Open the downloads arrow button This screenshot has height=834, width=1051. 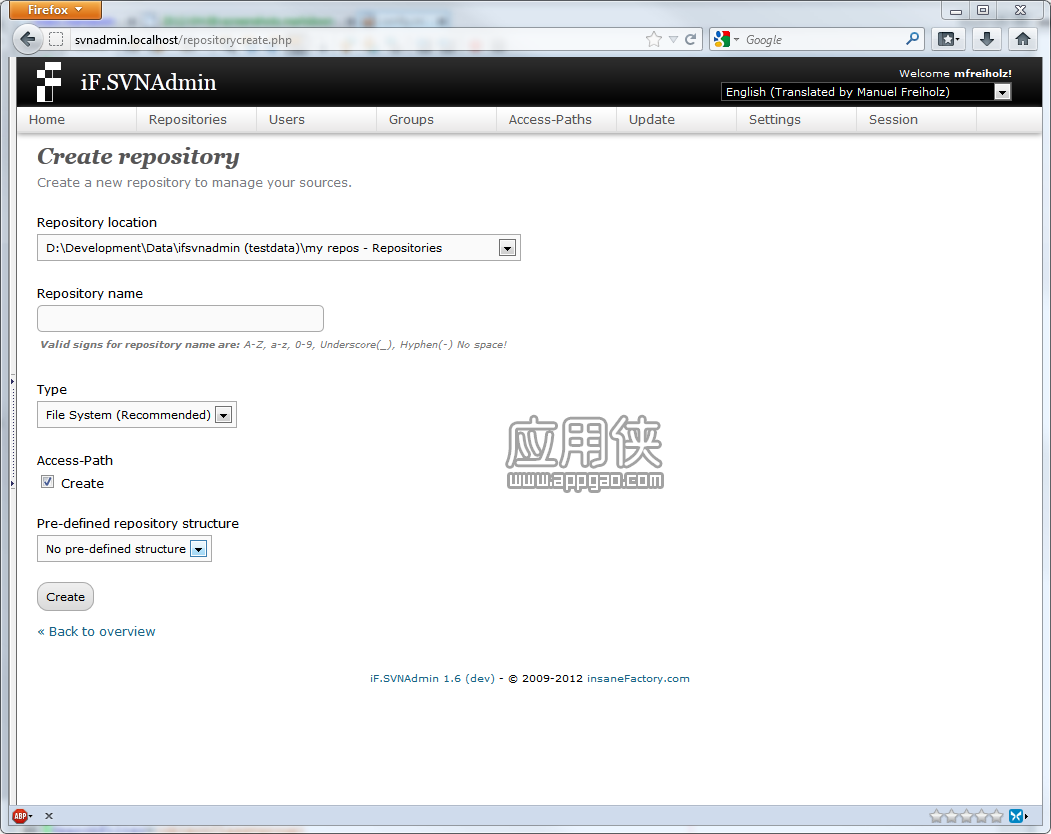[986, 40]
